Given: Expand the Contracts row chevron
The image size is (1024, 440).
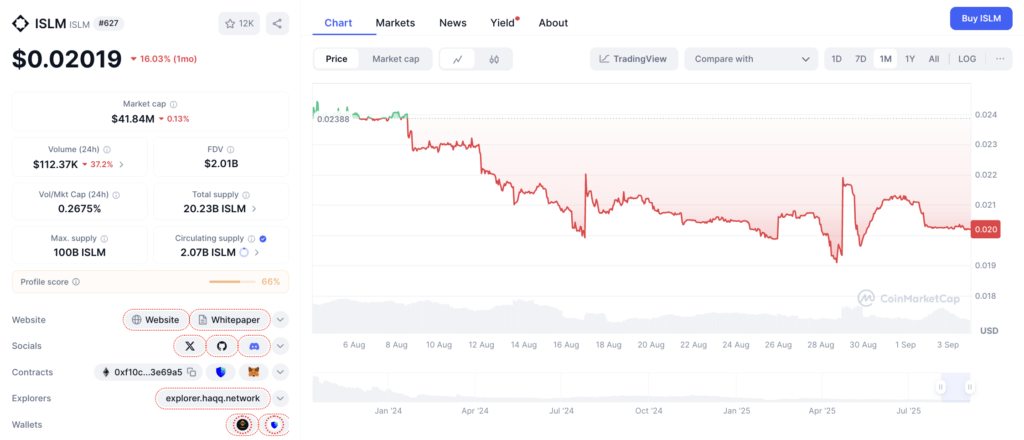Looking at the screenshot, I should (280, 372).
